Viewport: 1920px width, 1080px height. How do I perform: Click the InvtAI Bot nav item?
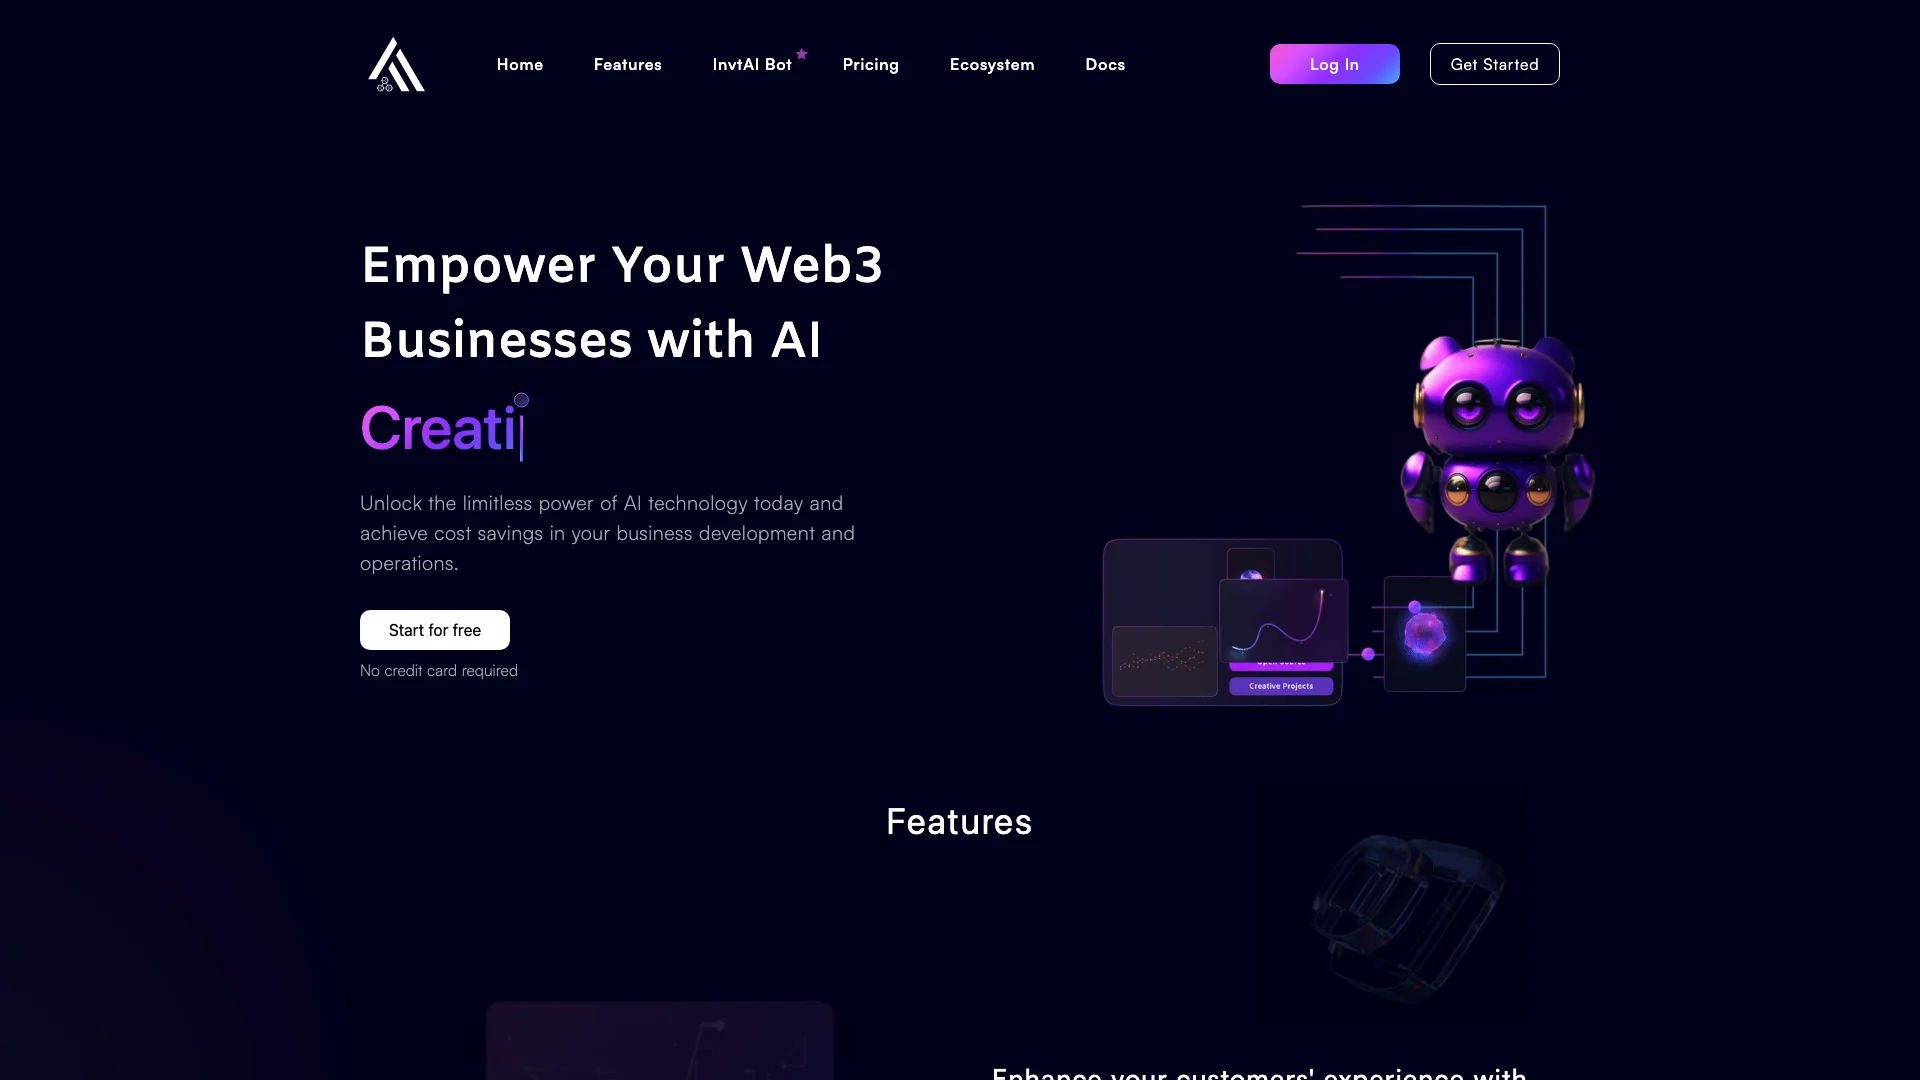point(752,63)
